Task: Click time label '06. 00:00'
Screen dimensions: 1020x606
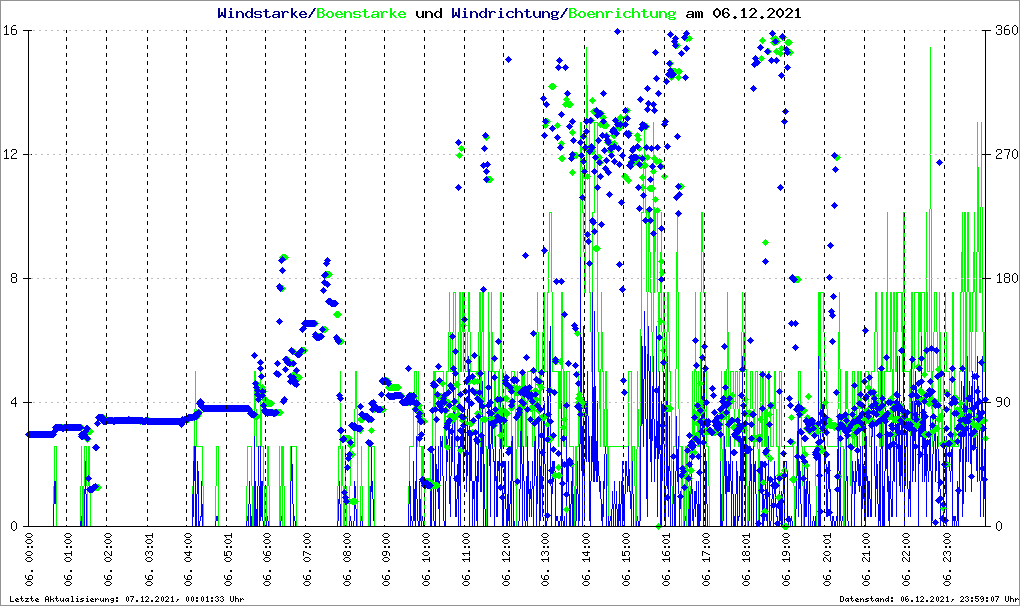Action: [x=29, y=559]
